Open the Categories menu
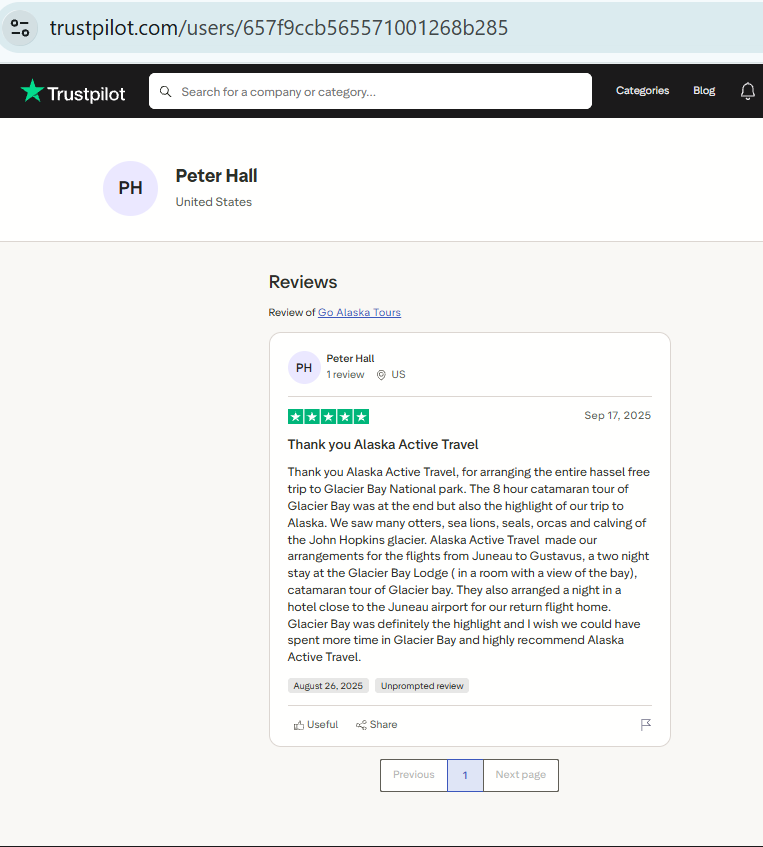This screenshot has width=763, height=847. click(642, 91)
